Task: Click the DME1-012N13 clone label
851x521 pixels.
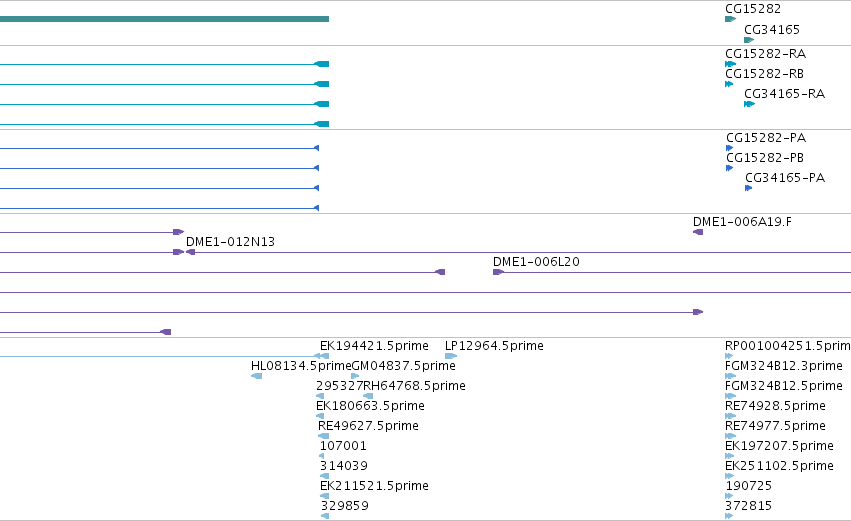Action: (230, 242)
